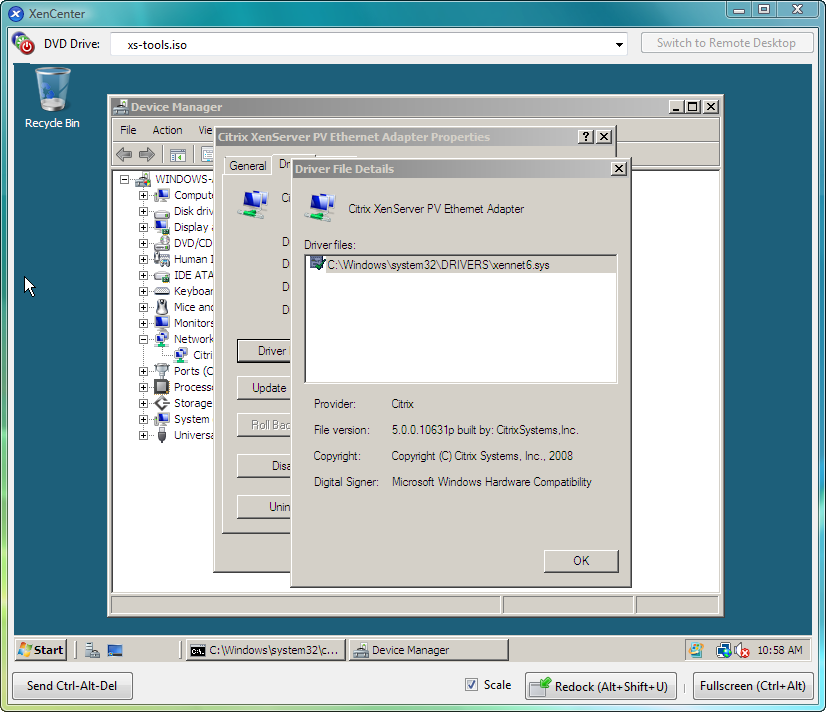Expand the Disk drives tree node

pos(143,211)
